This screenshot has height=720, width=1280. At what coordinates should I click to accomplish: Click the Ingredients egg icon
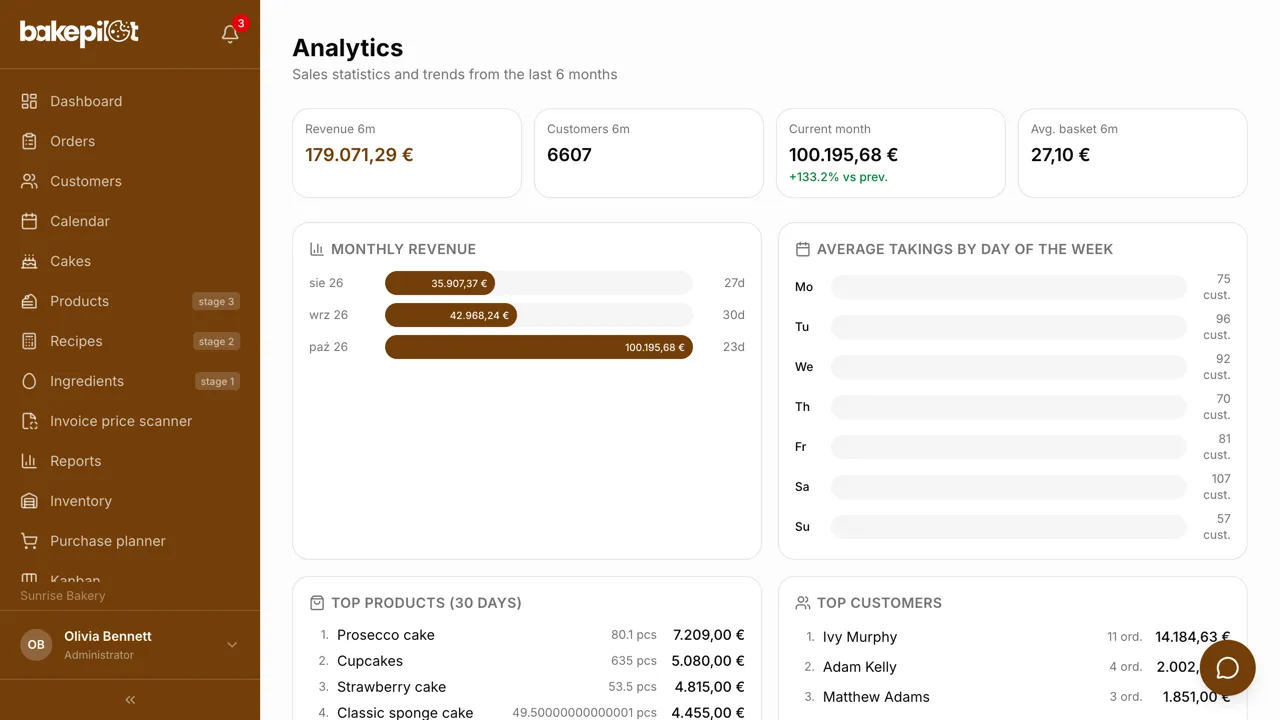point(30,381)
